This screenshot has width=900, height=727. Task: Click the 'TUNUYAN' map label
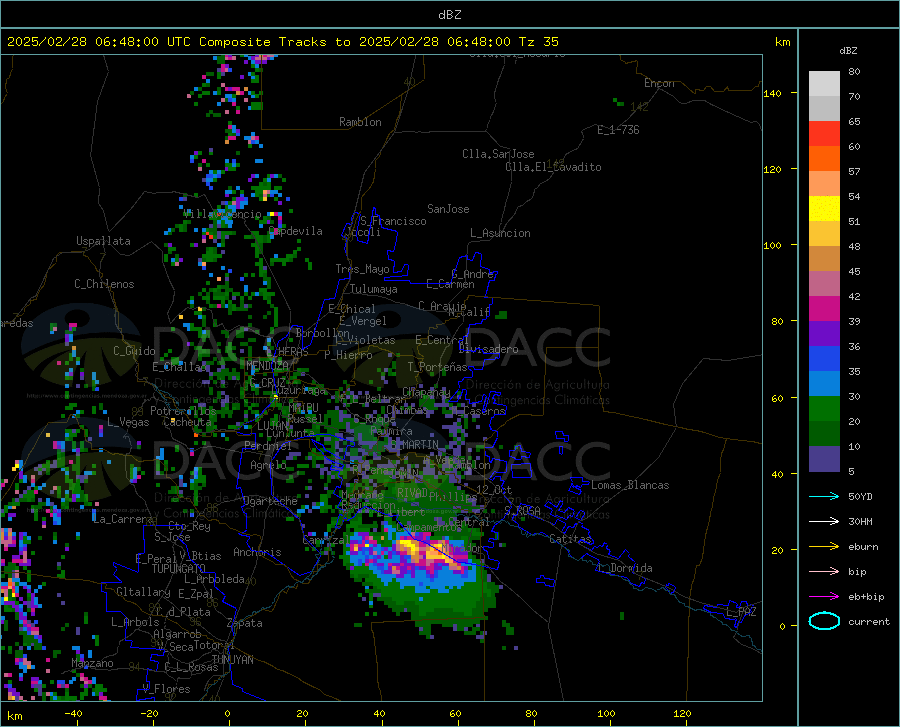tap(232, 660)
